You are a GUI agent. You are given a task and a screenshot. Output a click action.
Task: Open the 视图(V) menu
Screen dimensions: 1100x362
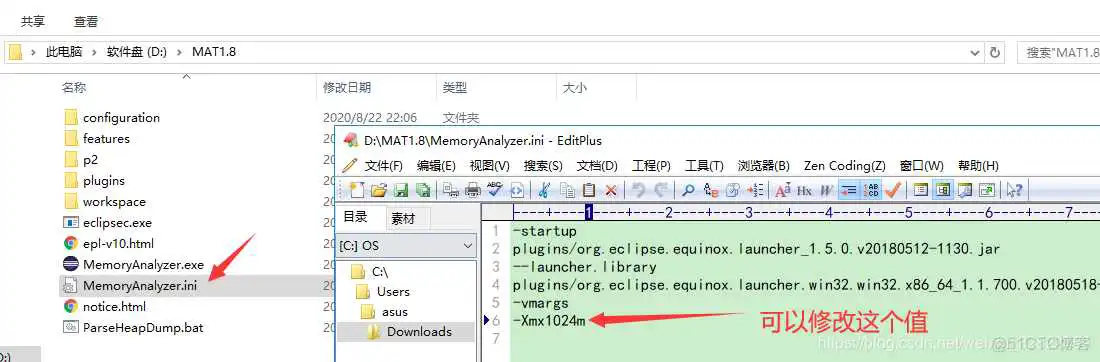pos(490,166)
